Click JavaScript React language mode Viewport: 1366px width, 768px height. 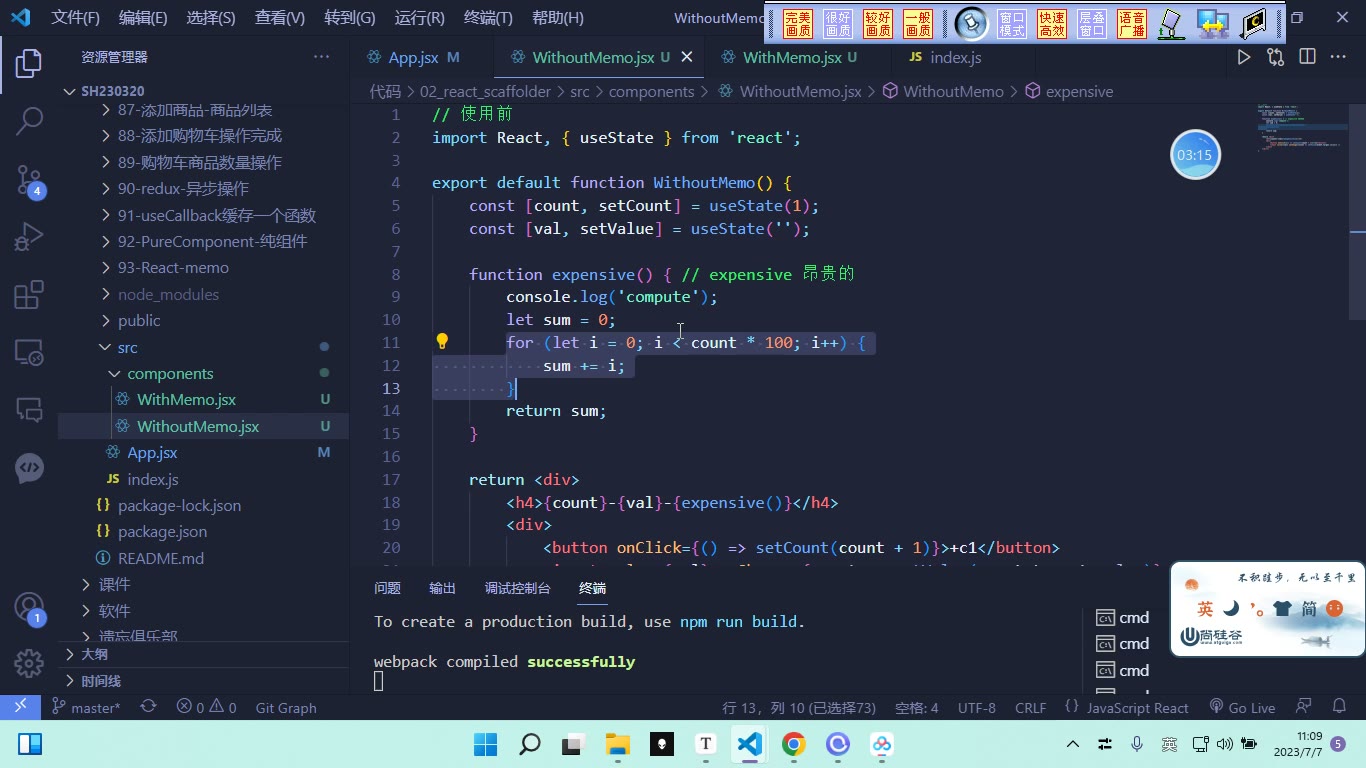1137,707
